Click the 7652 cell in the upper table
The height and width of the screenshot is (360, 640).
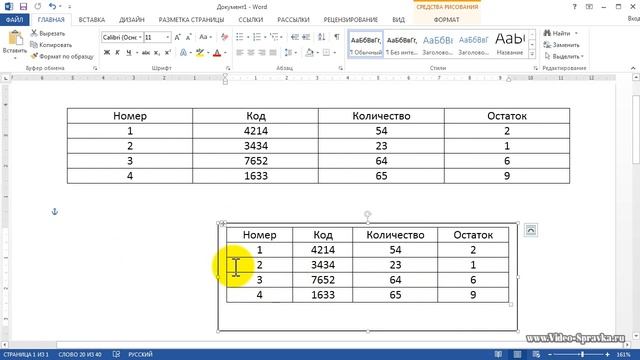256,161
